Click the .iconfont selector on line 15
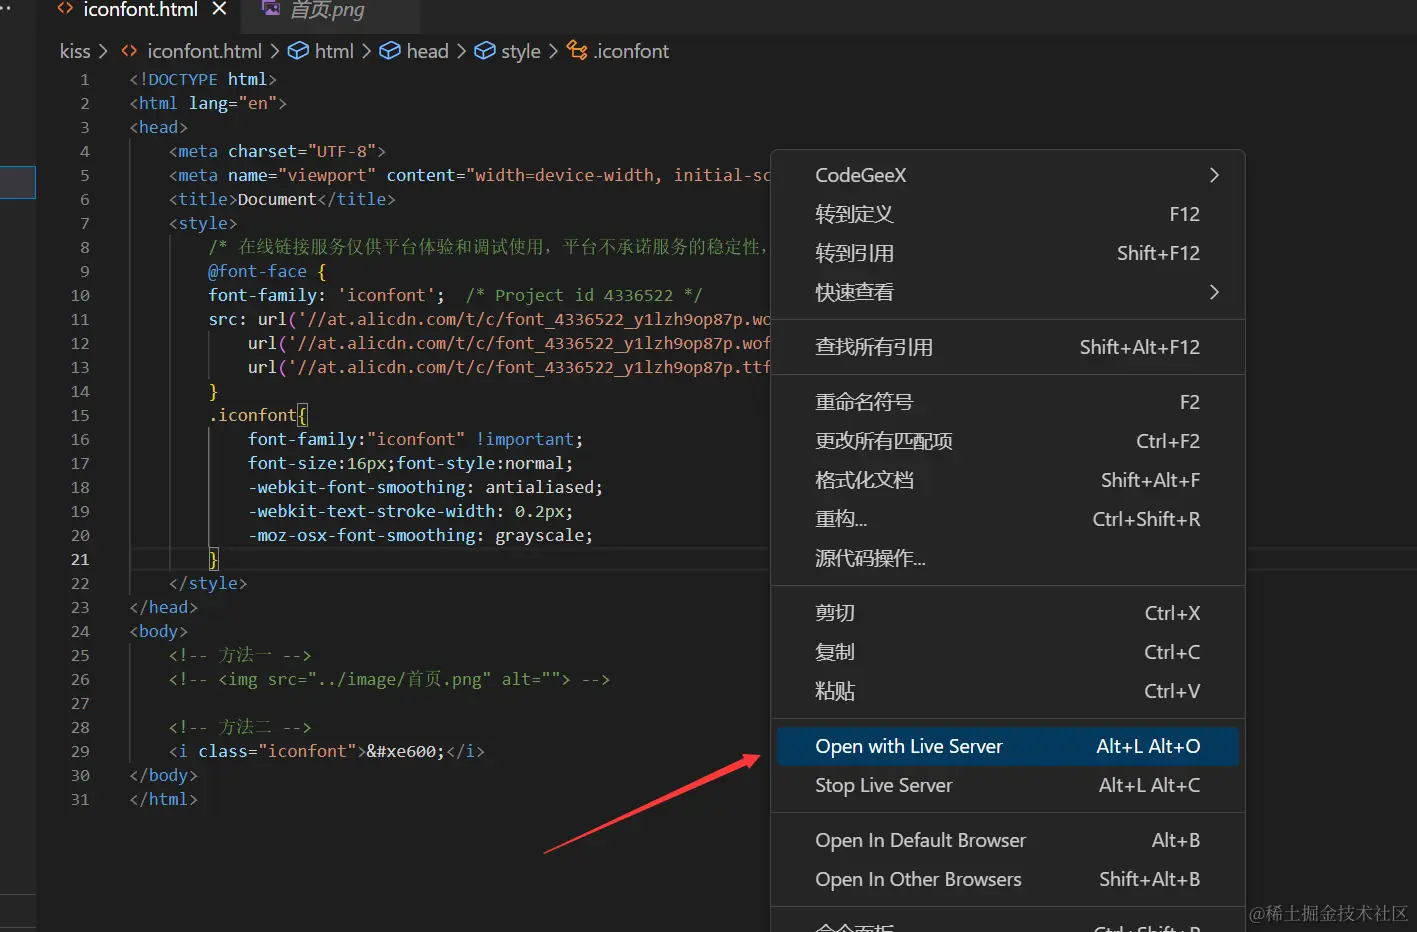The image size is (1417, 932). pyautogui.click(x=253, y=415)
